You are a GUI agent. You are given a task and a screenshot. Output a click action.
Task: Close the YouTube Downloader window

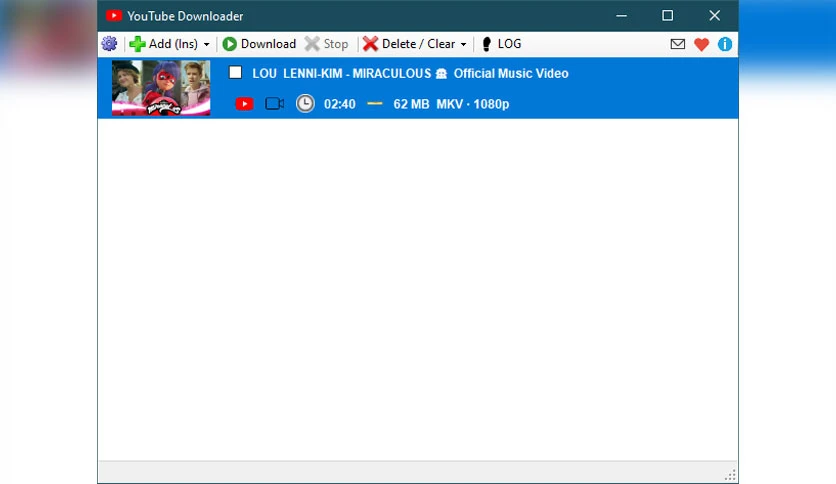point(714,16)
